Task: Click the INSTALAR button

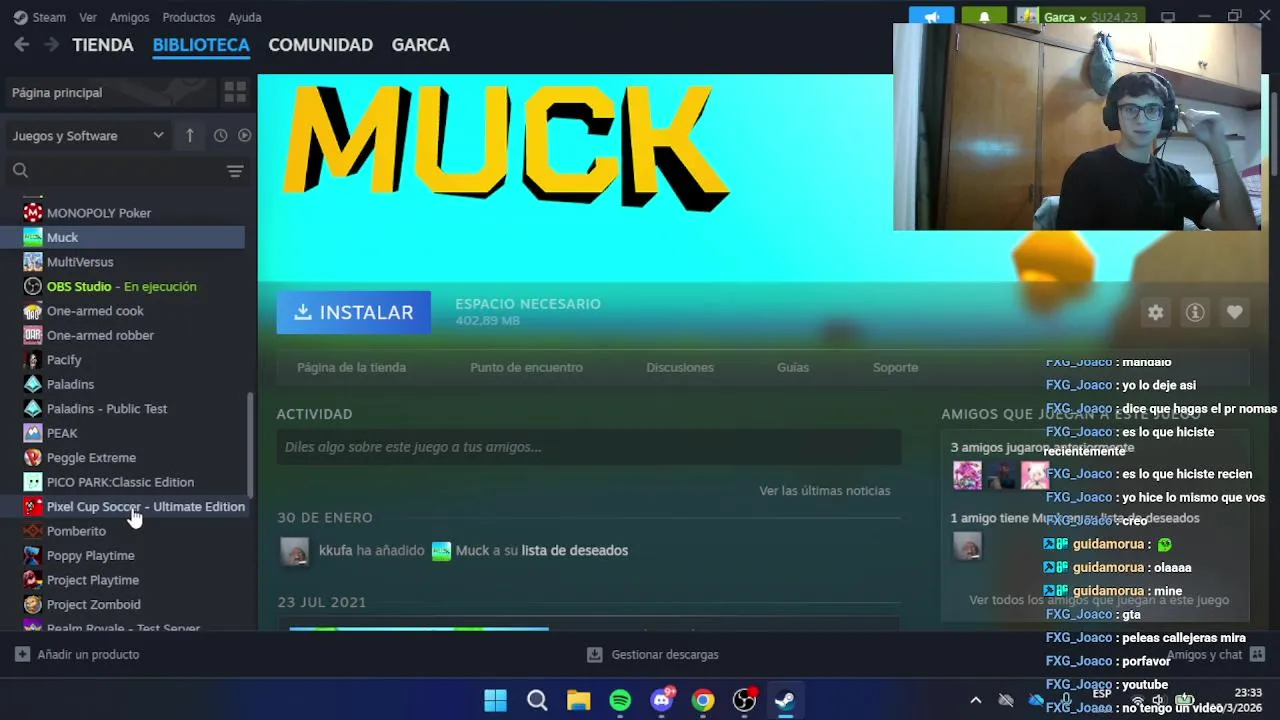Action: pyautogui.click(x=353, y=312)
